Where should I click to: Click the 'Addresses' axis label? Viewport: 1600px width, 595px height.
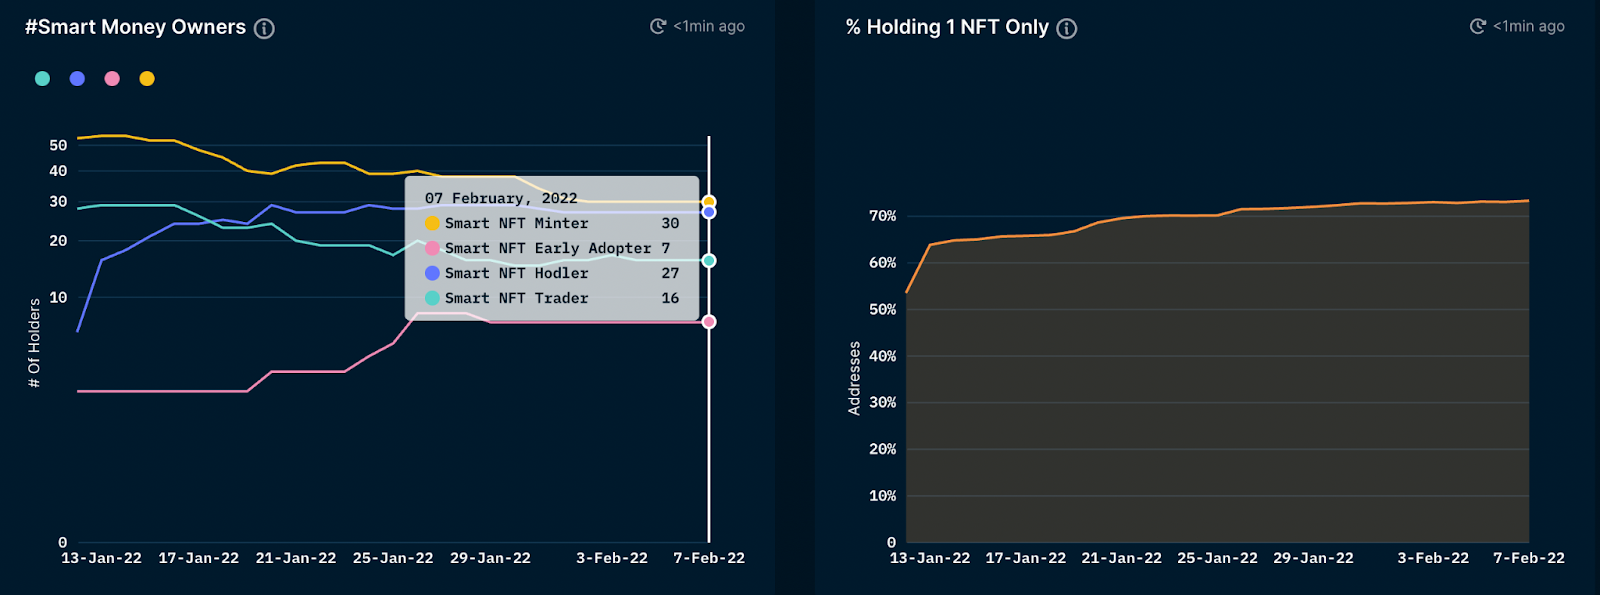(854, 378)
